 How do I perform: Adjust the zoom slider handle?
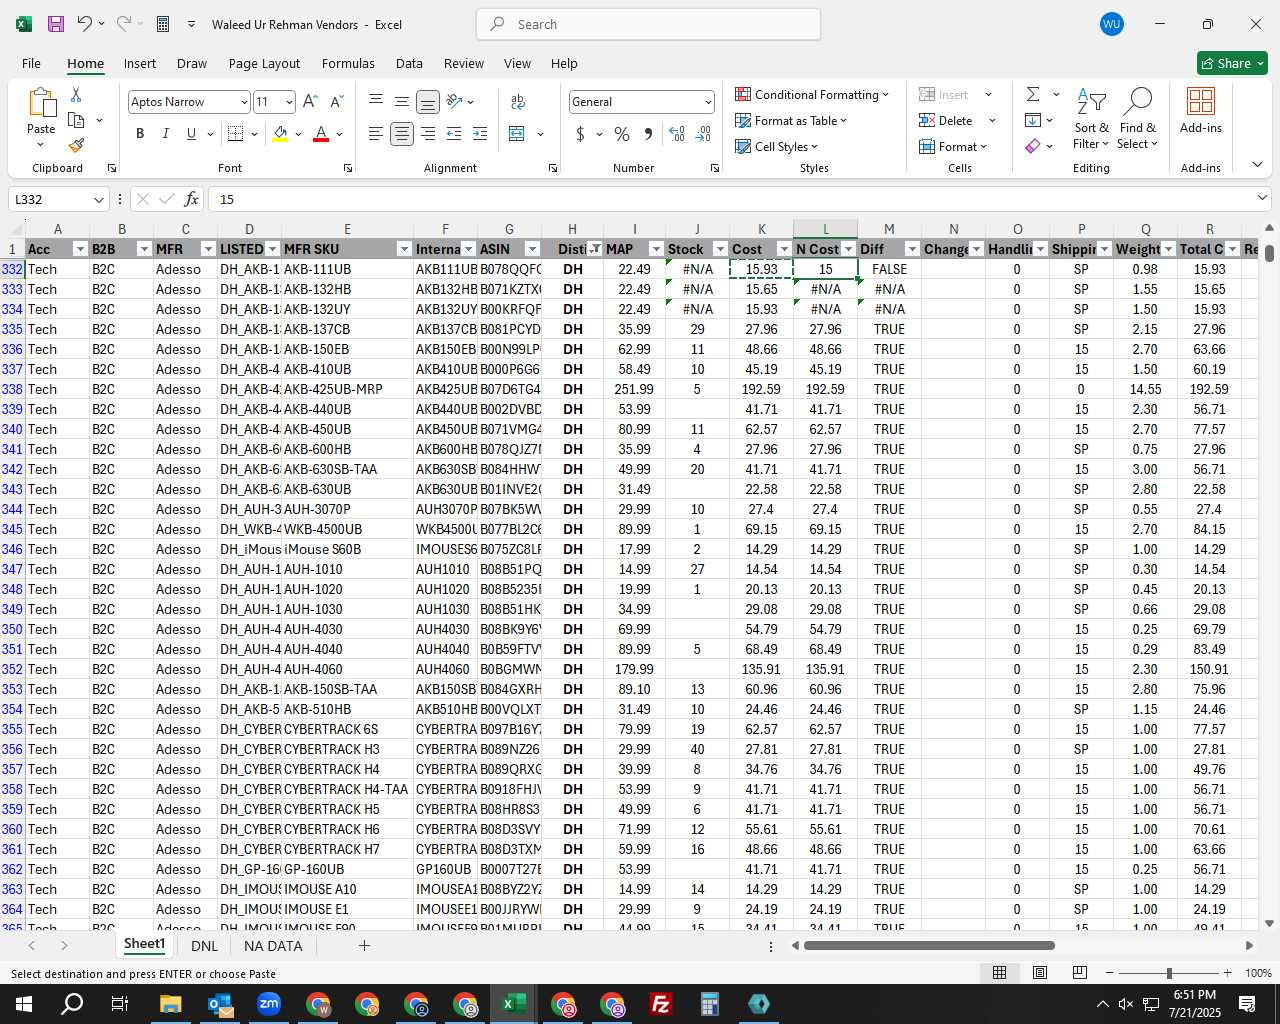click(1169, 973)
